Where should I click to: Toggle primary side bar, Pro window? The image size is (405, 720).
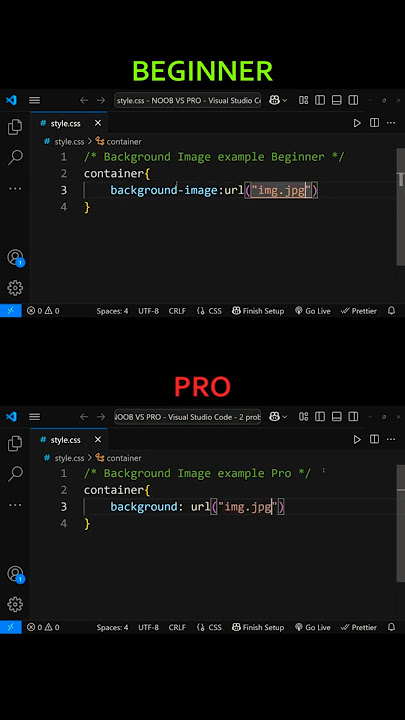[320, 416]
